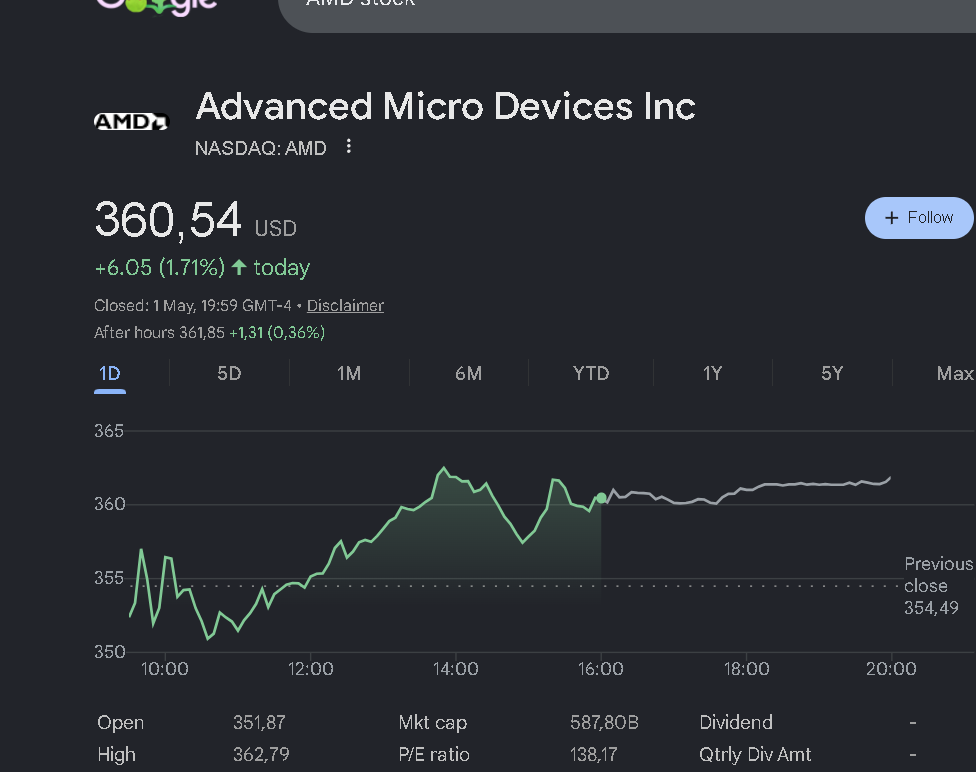Click the grey after-hours line on chart
The width and height of the screenshot is (976, 772).
(x=747, y=489)
